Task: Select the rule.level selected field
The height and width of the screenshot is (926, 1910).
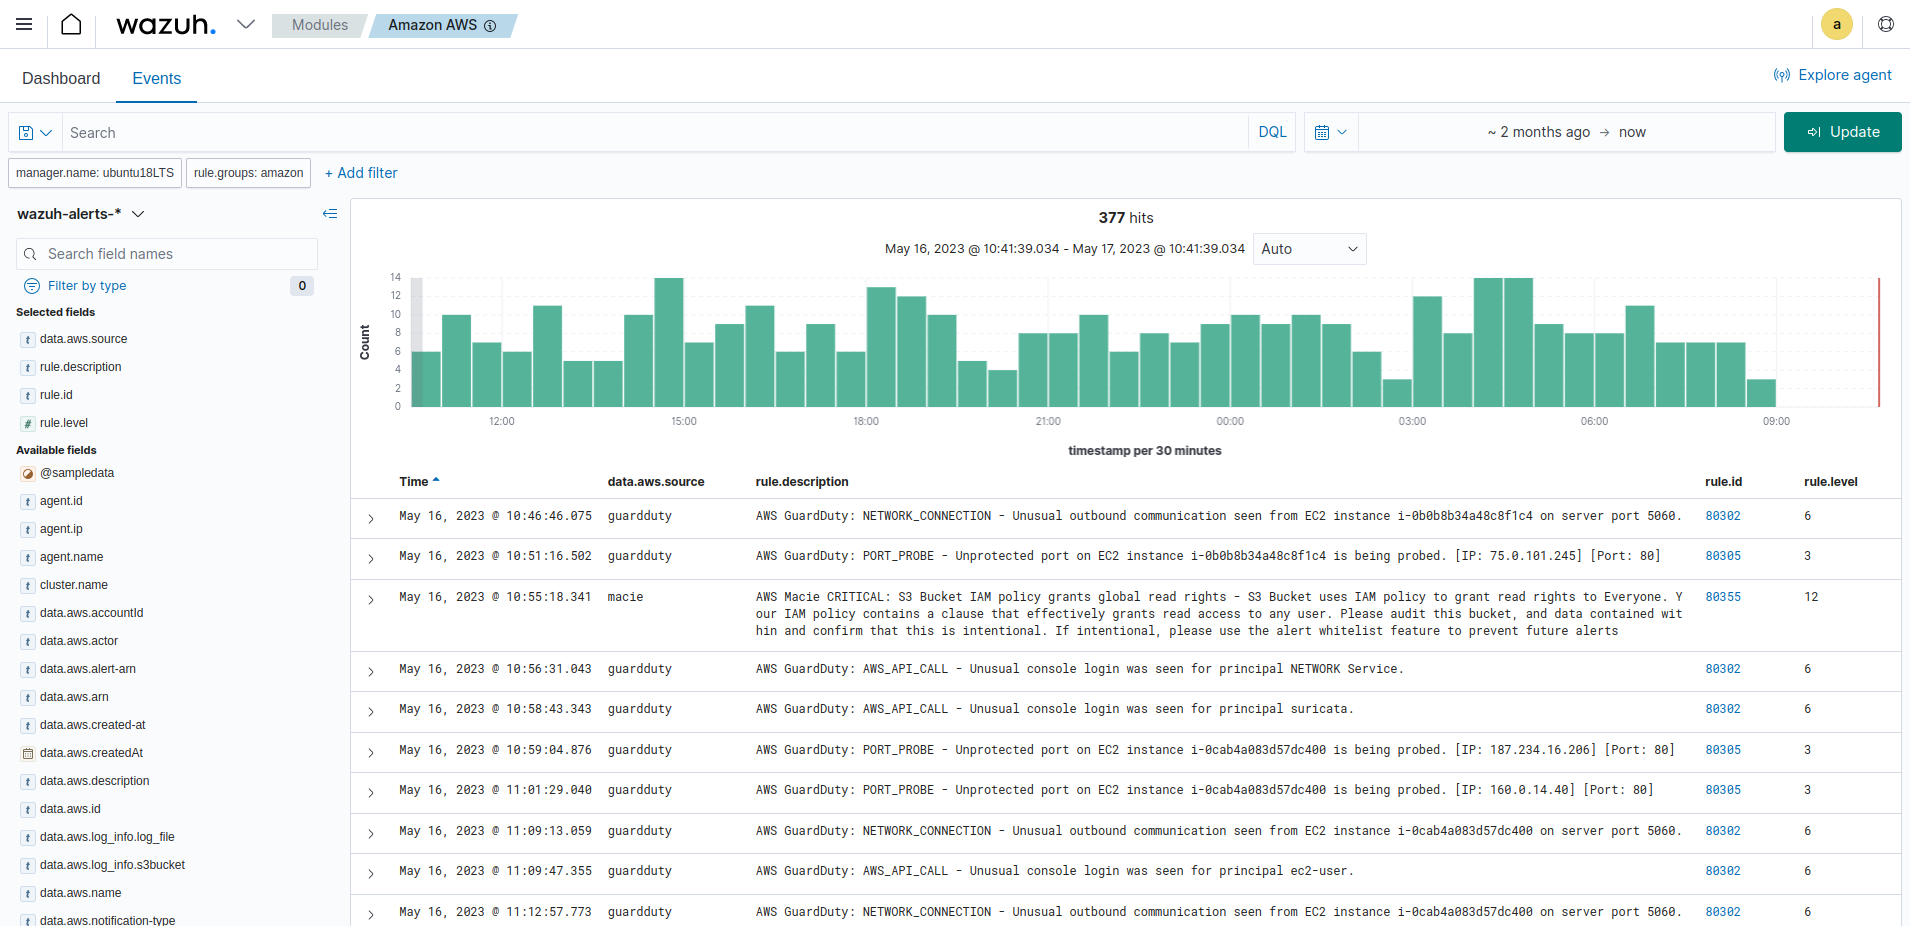Action: coord(64,423)
